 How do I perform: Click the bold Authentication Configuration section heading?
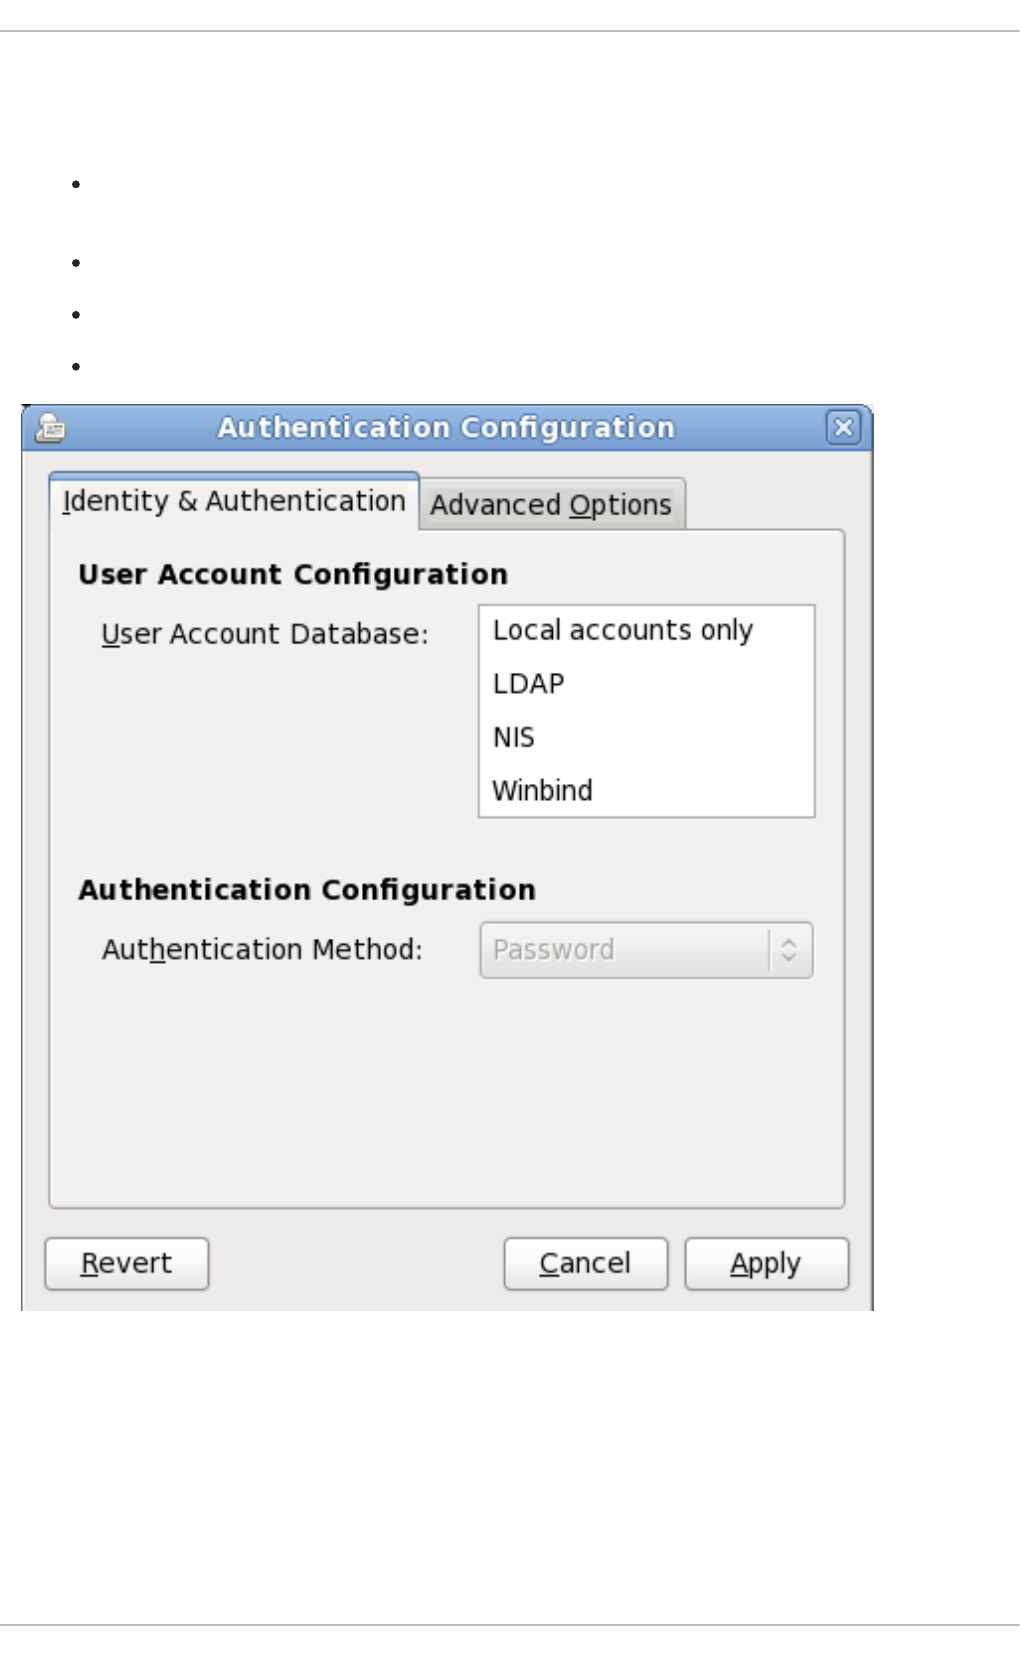click(x=307, y=889)
